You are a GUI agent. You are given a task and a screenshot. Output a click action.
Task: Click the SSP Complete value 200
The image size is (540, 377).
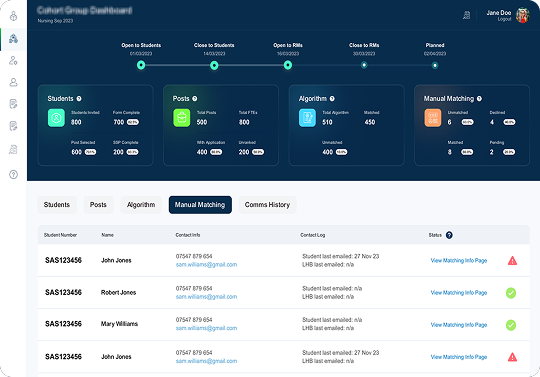pos(118,152)
